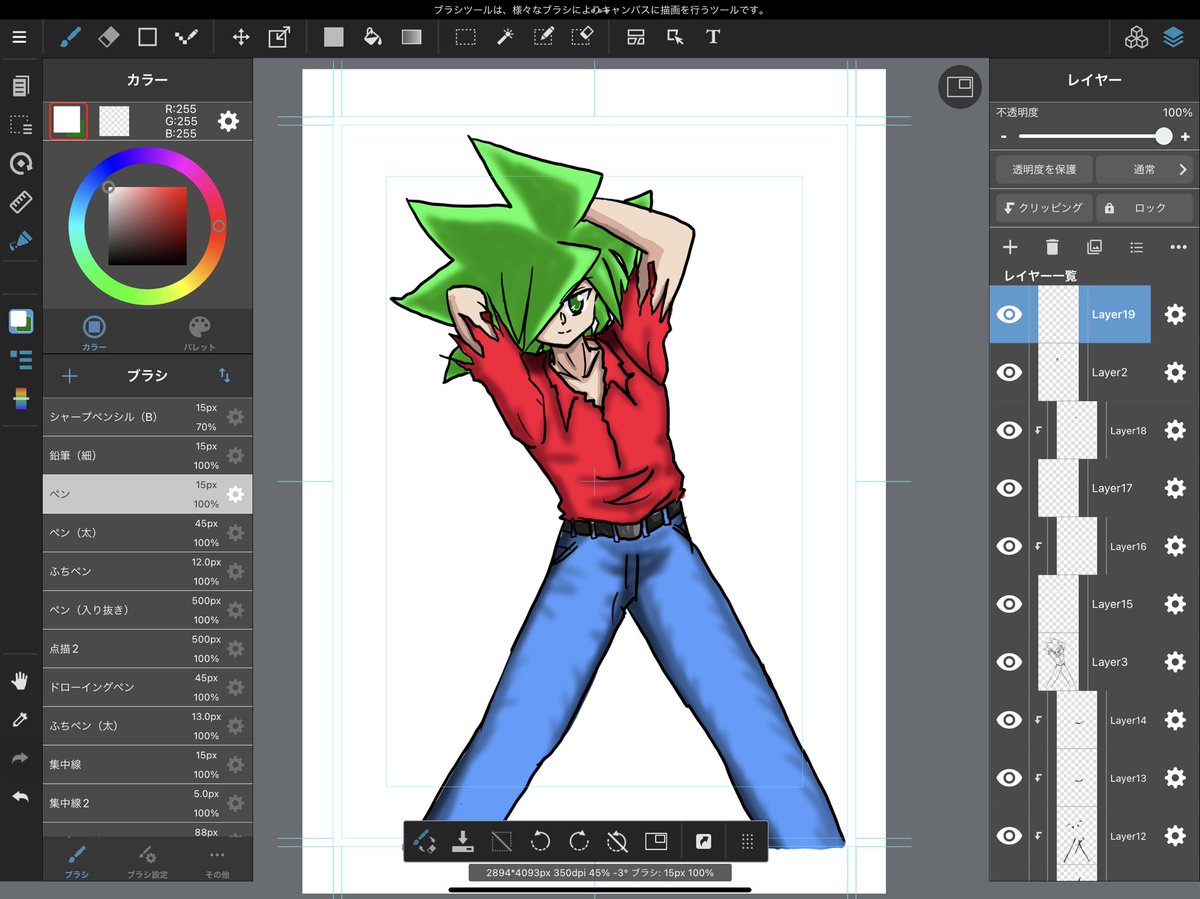The width and height of the screenshot is (1200, 899).
Task: Hide Layer15 with its eye icon
Action: (1009, 604)
